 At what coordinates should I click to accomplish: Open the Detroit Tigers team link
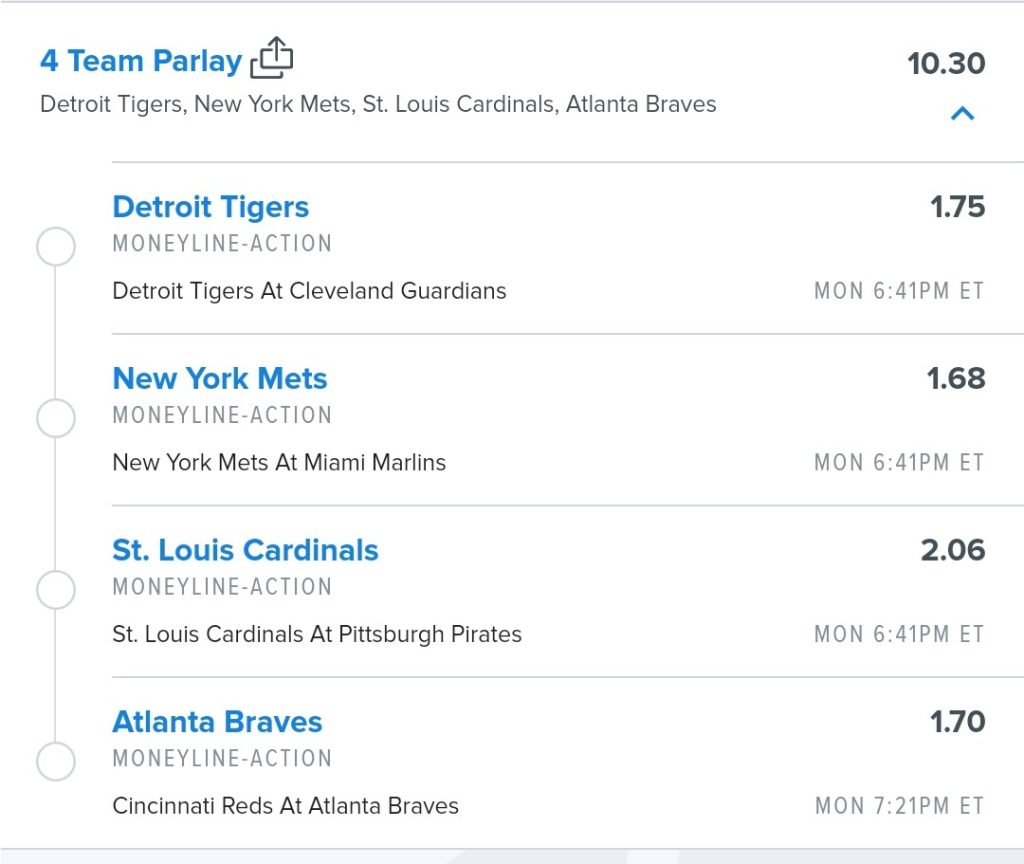(x=210, y=207)
